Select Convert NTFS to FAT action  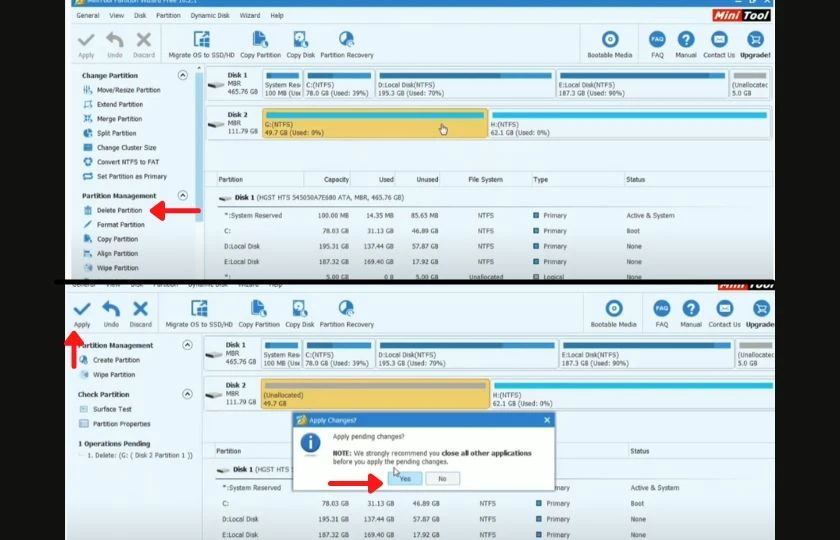(121, 162)
